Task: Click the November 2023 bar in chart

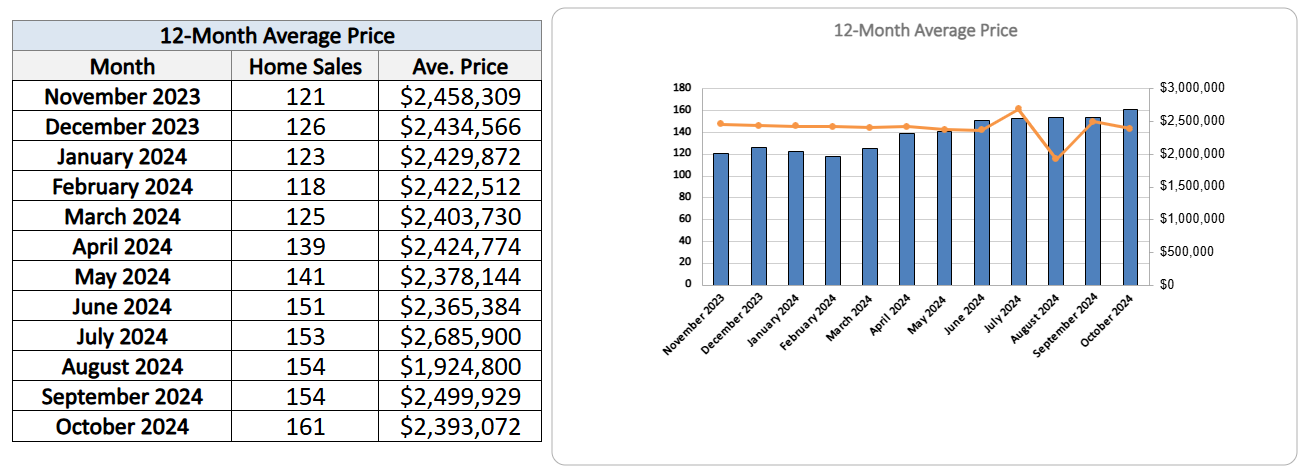Action: (x=721, y=219)
